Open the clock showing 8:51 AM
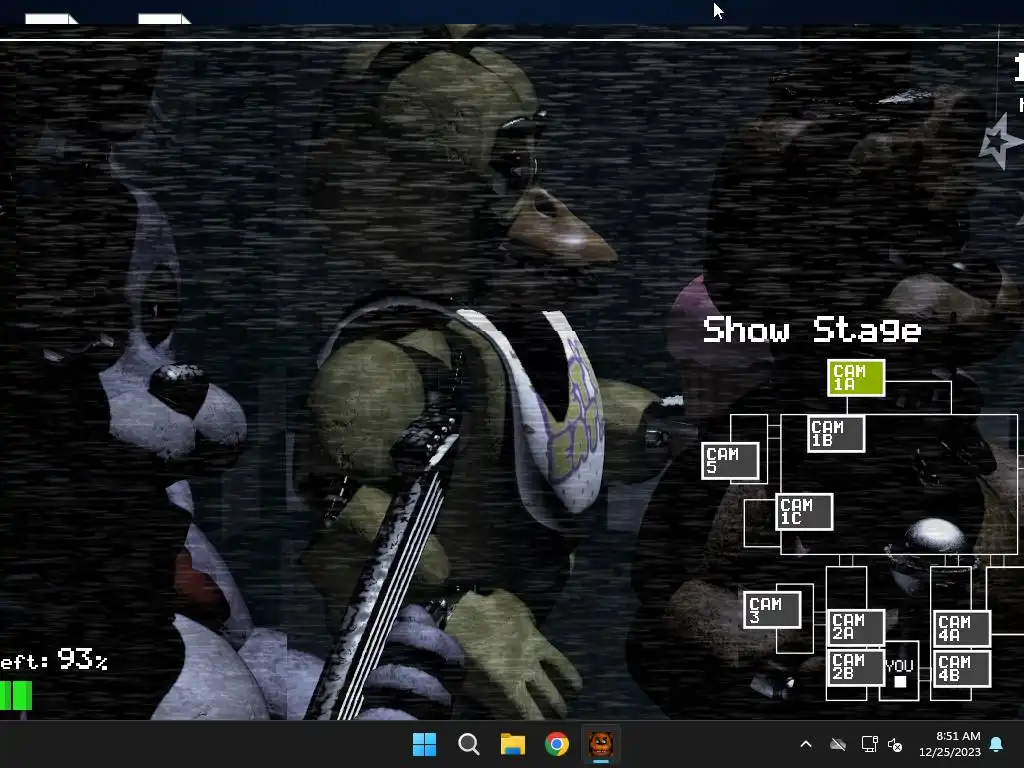 point(950,744)
